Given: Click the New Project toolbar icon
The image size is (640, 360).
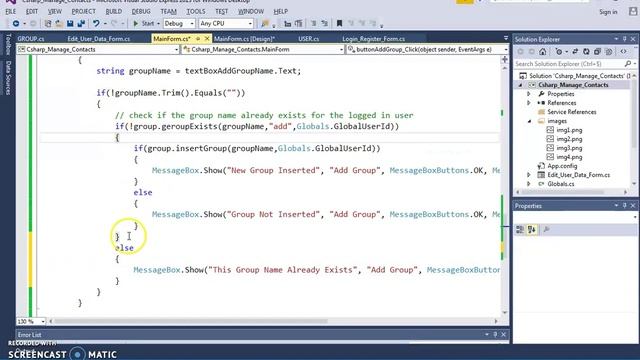Looking at the screenshot, I should pyautogui.click(x=48, y=24).
